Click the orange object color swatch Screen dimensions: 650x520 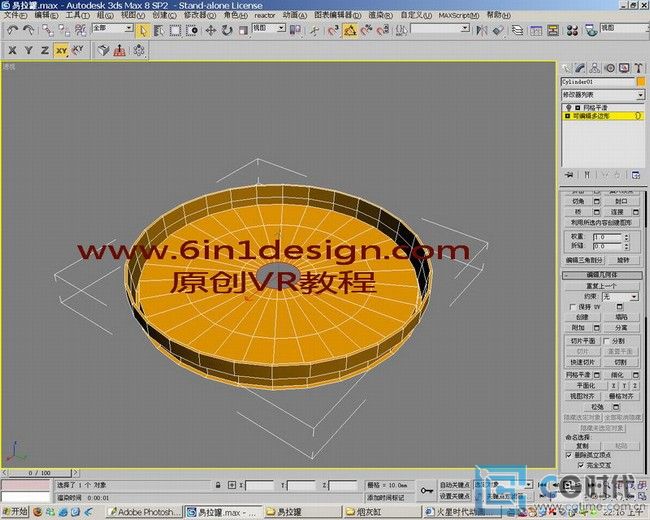pyautogui.click(x=641, y=82)
